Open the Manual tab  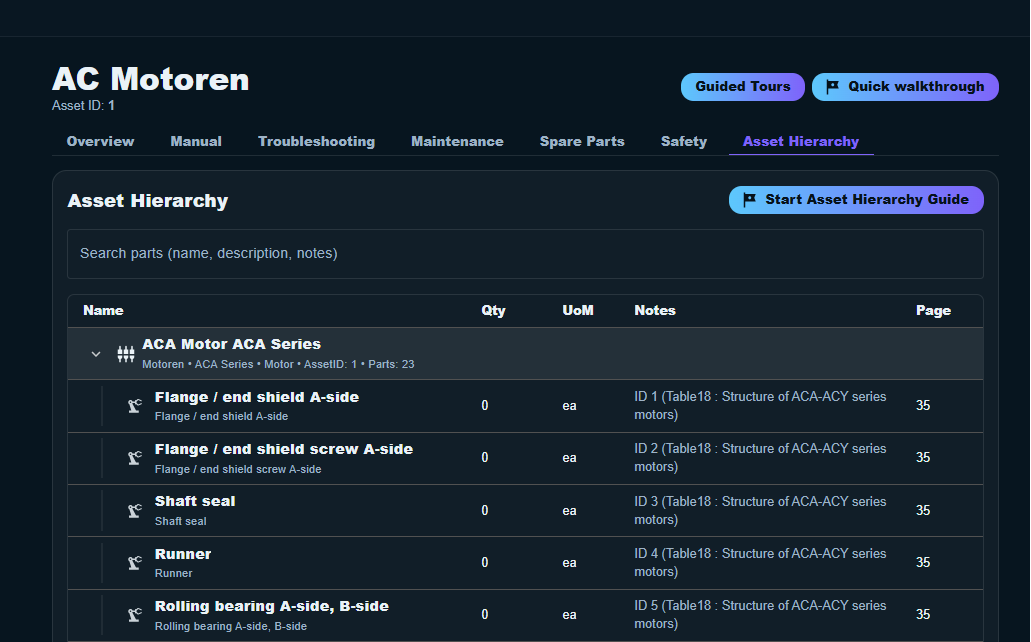coord(195,141)
